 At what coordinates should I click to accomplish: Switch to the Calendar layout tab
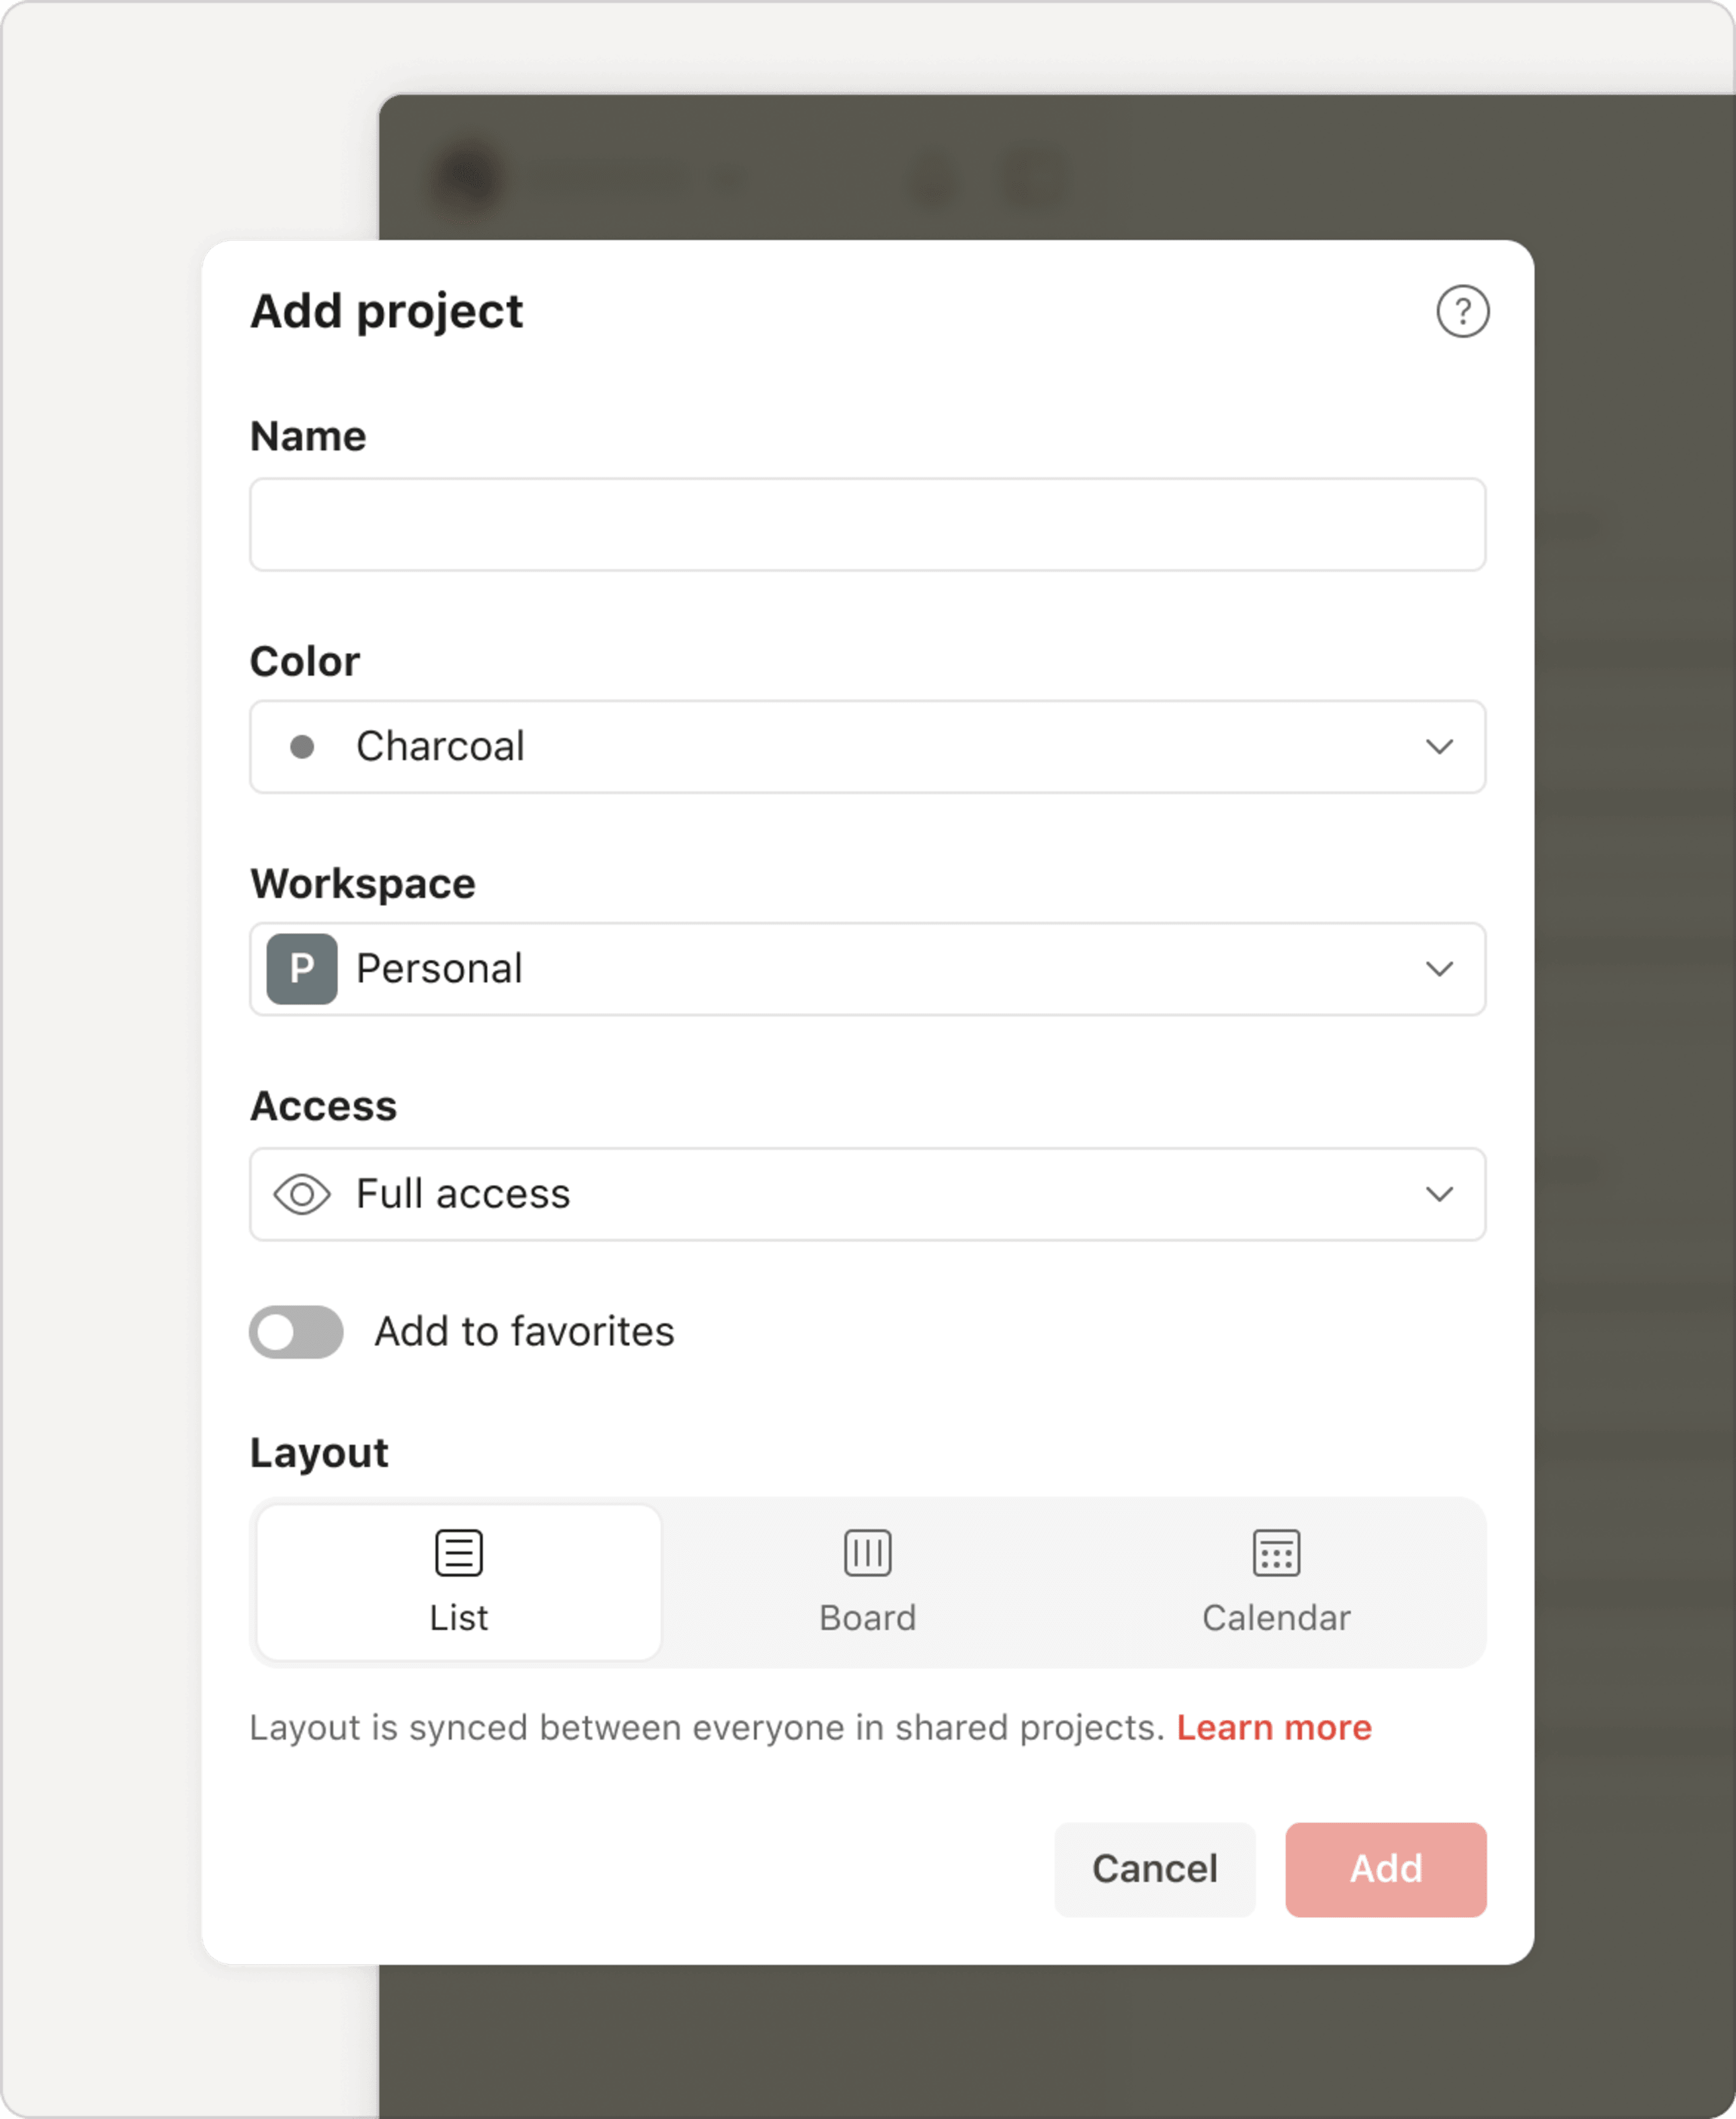[1275, 1583]
